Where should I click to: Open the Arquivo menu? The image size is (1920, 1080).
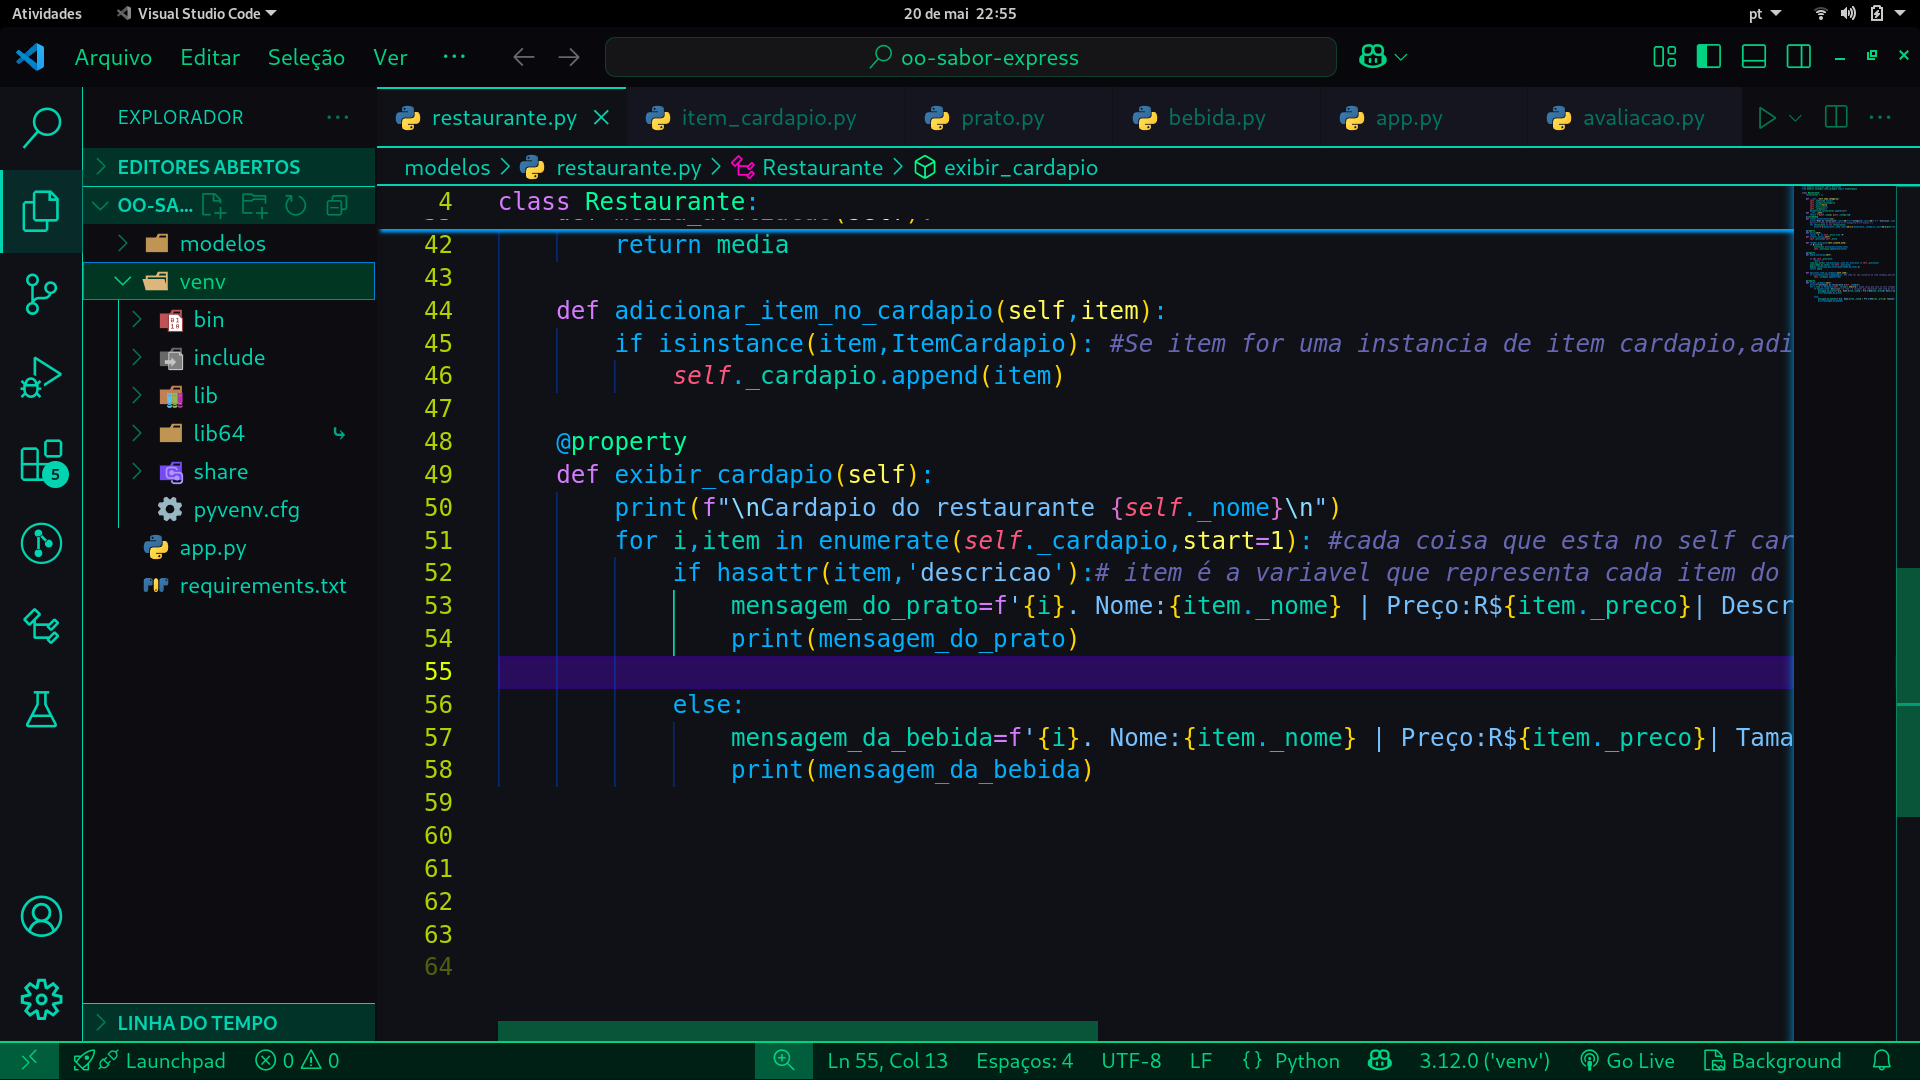pyautogui.click(x=113, y=57)
